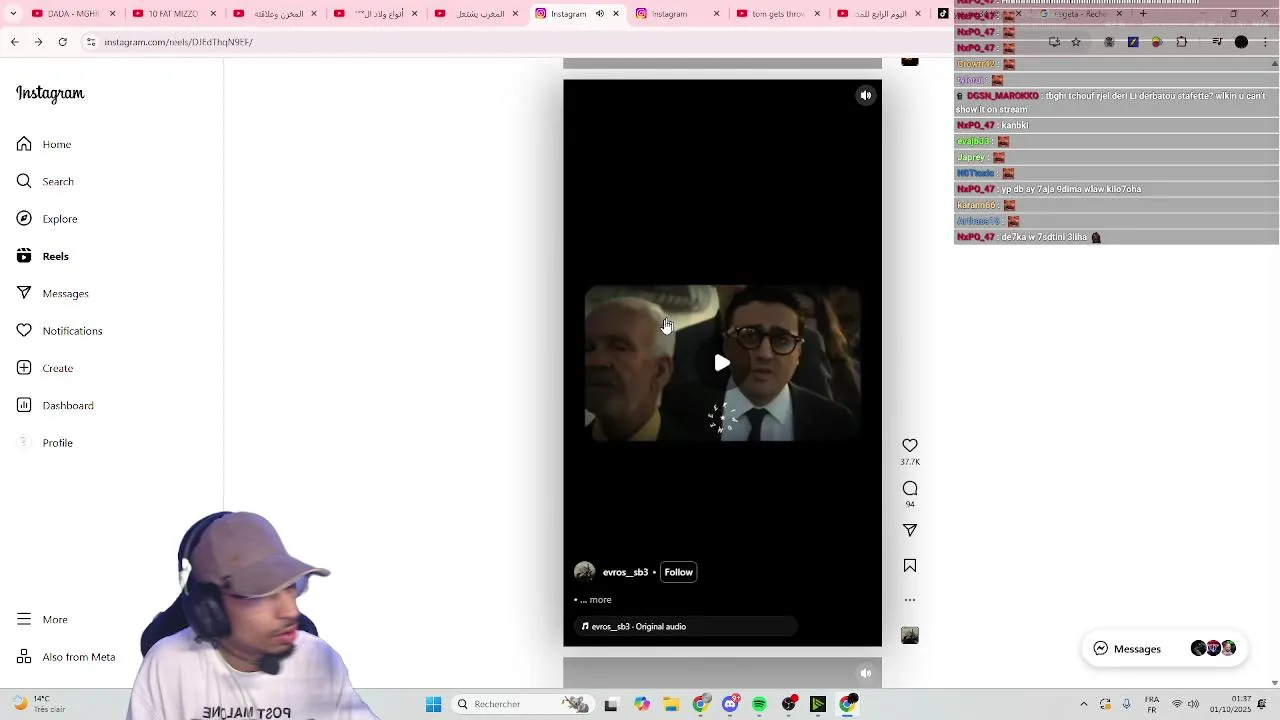Reload the Instagram page
The image size is (1280, 720).
(x=62, y=42)
